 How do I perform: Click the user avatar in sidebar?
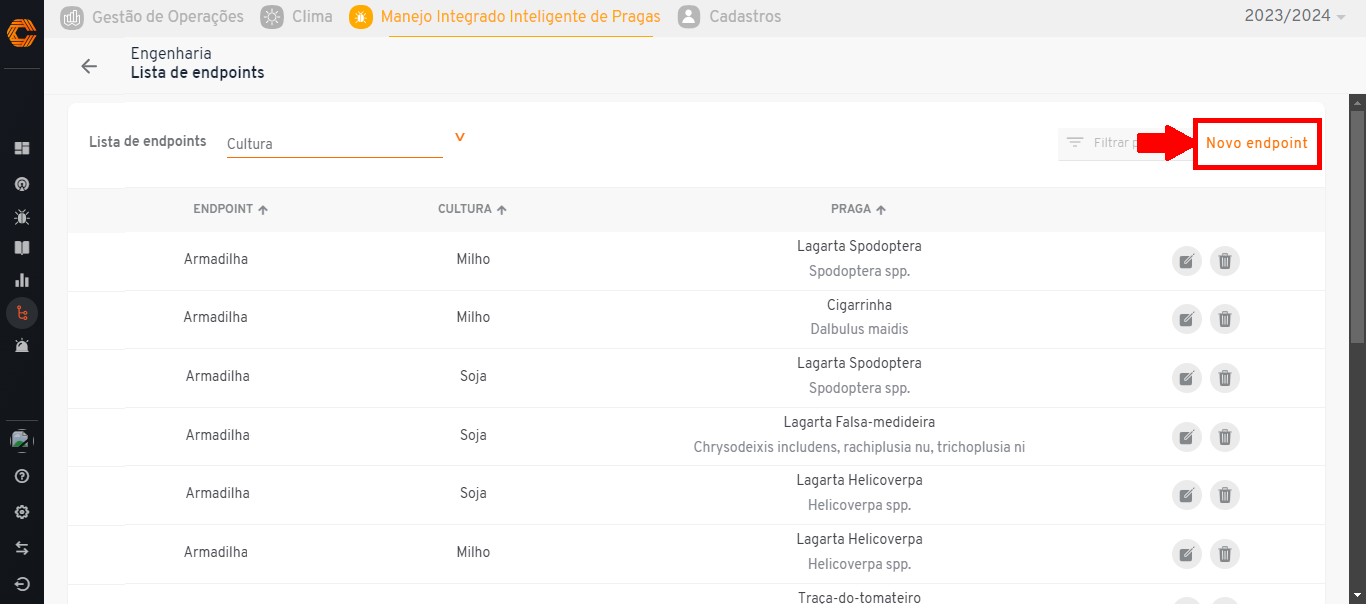click(x=22, y=439)
